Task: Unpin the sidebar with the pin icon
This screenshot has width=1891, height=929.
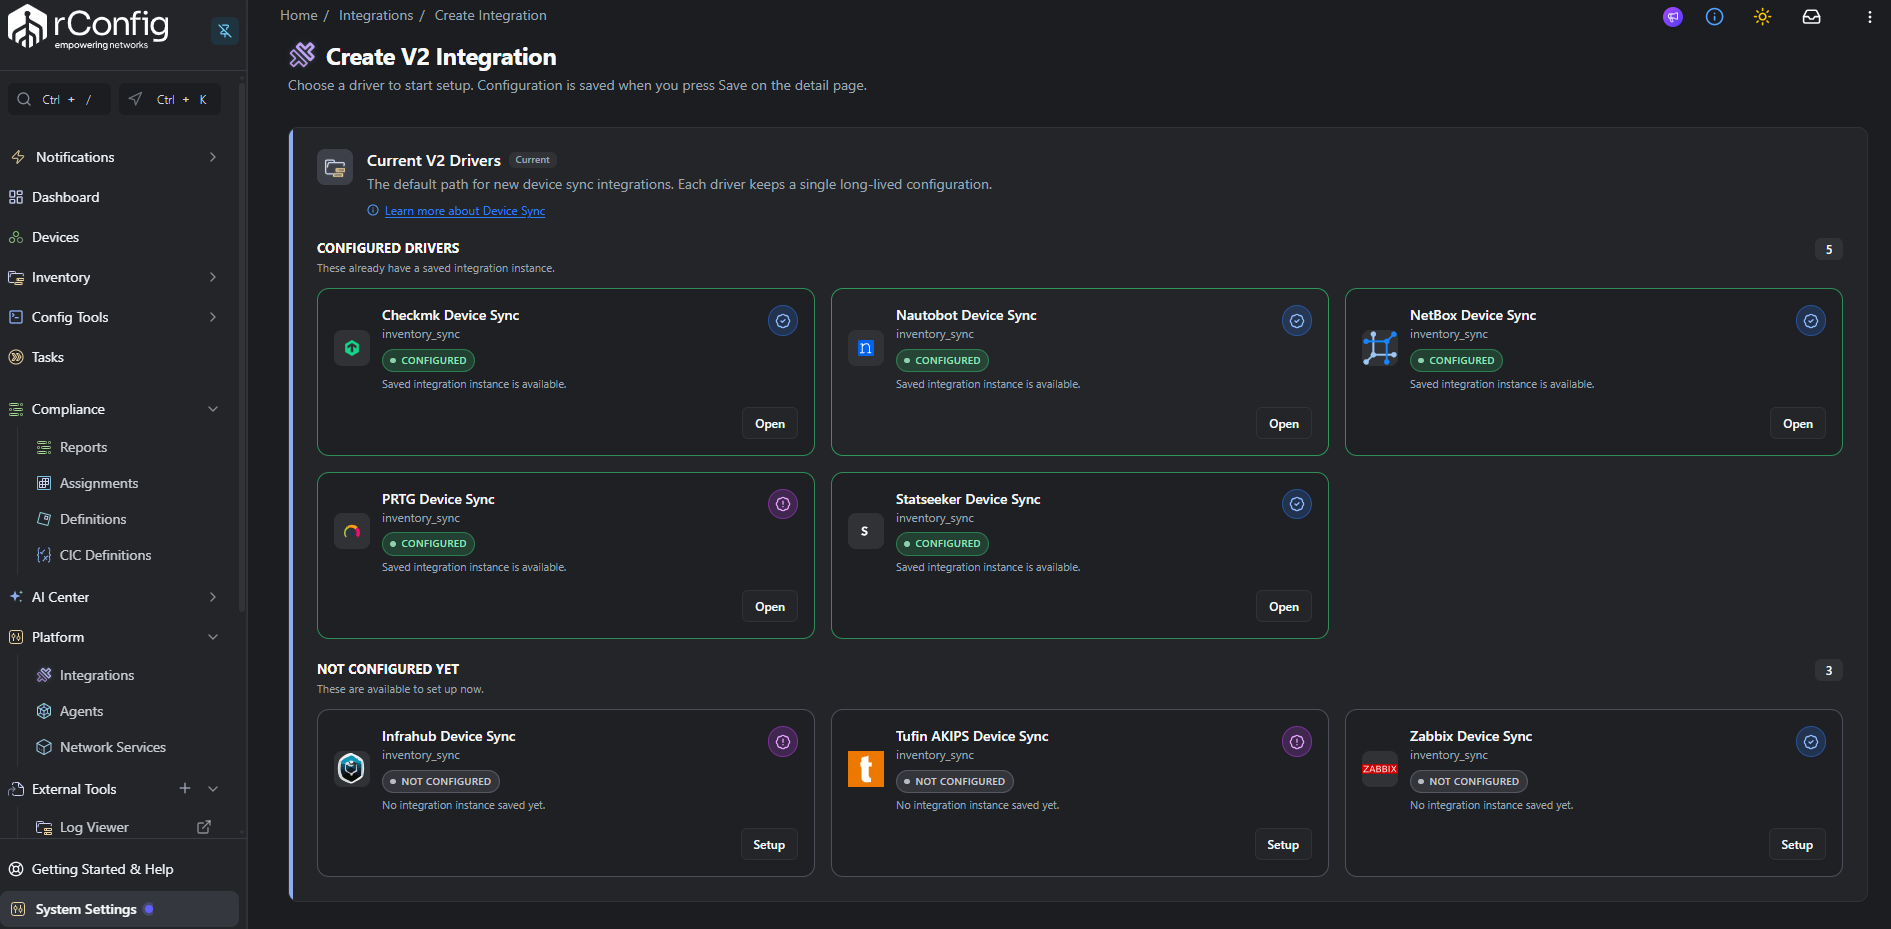Action: 225,31
